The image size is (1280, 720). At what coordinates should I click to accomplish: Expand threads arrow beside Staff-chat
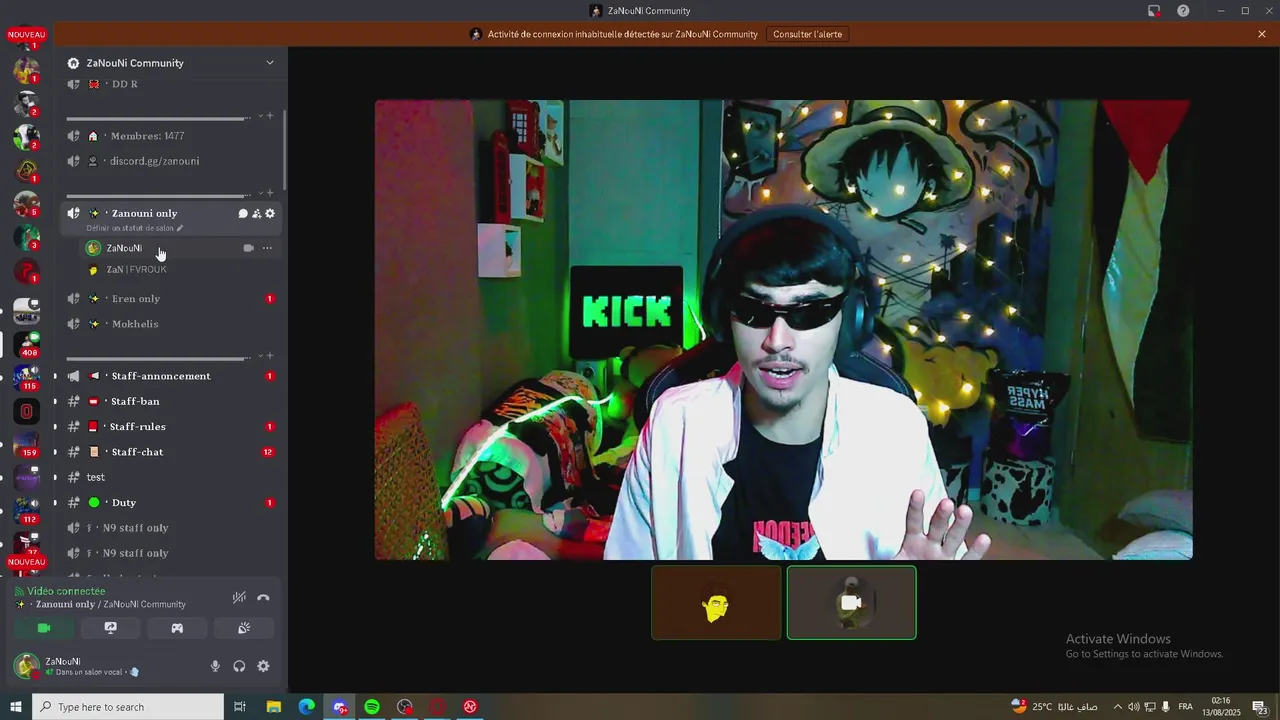(55, 452)
